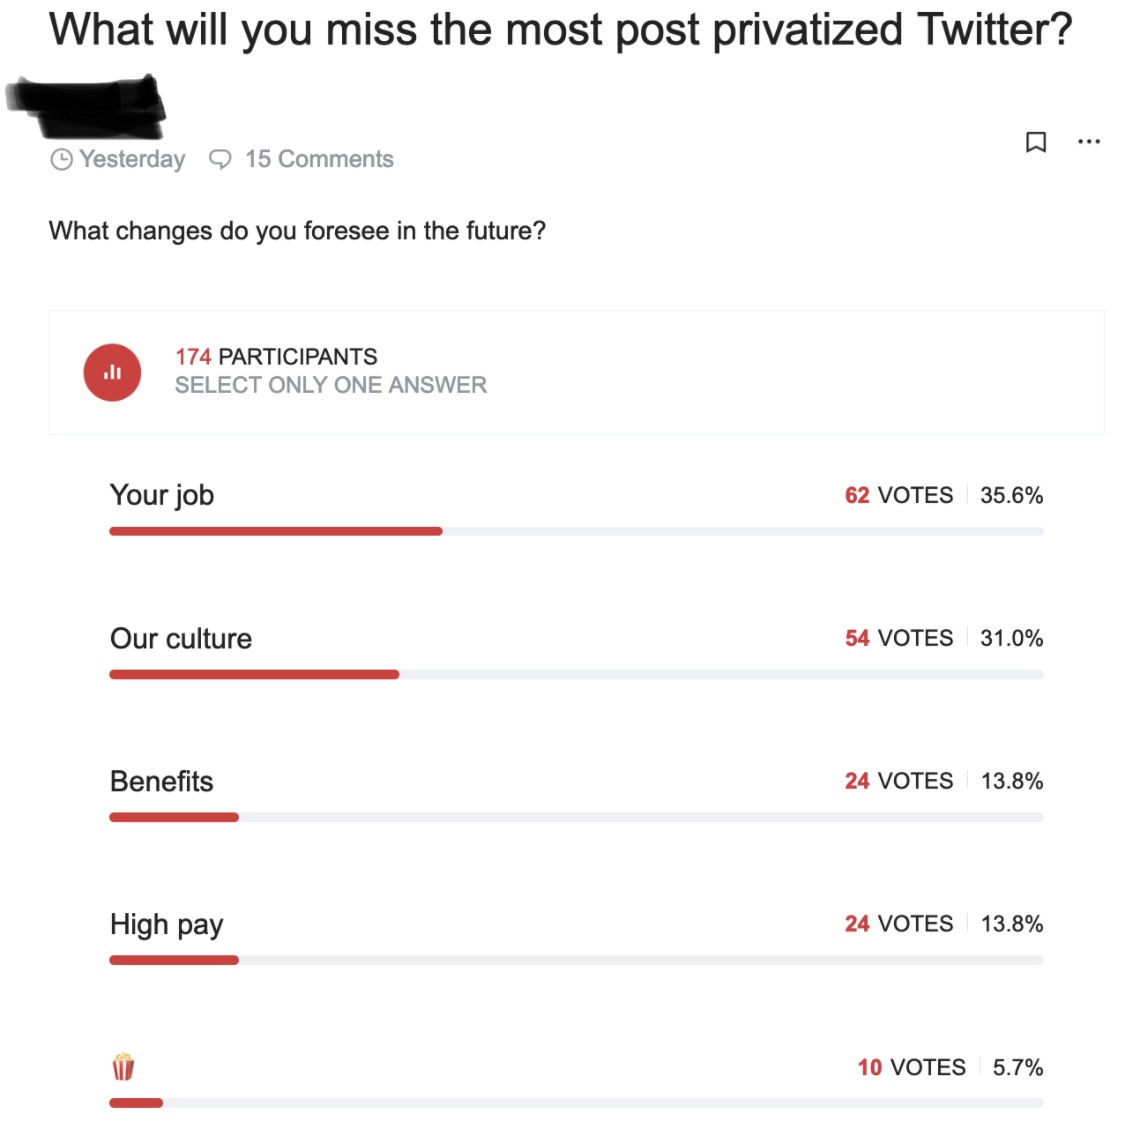Image resolution: width=1125 pixels, height=1142 pixels.
Task: Click the post title about privatized Twitter
Action: [x=561, y=31]
